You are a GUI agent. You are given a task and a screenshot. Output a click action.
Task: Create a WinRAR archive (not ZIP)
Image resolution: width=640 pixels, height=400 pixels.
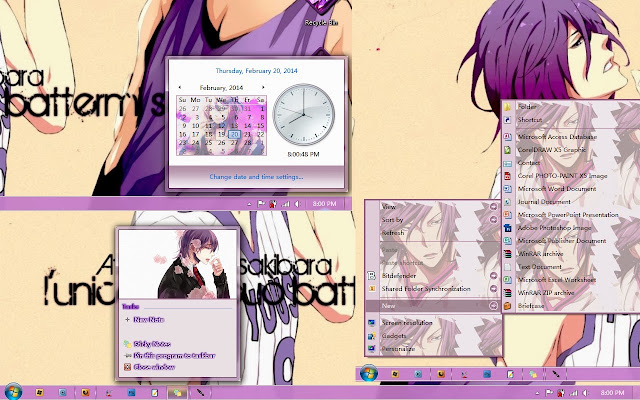pyautogui.click(x=571, y=254)
